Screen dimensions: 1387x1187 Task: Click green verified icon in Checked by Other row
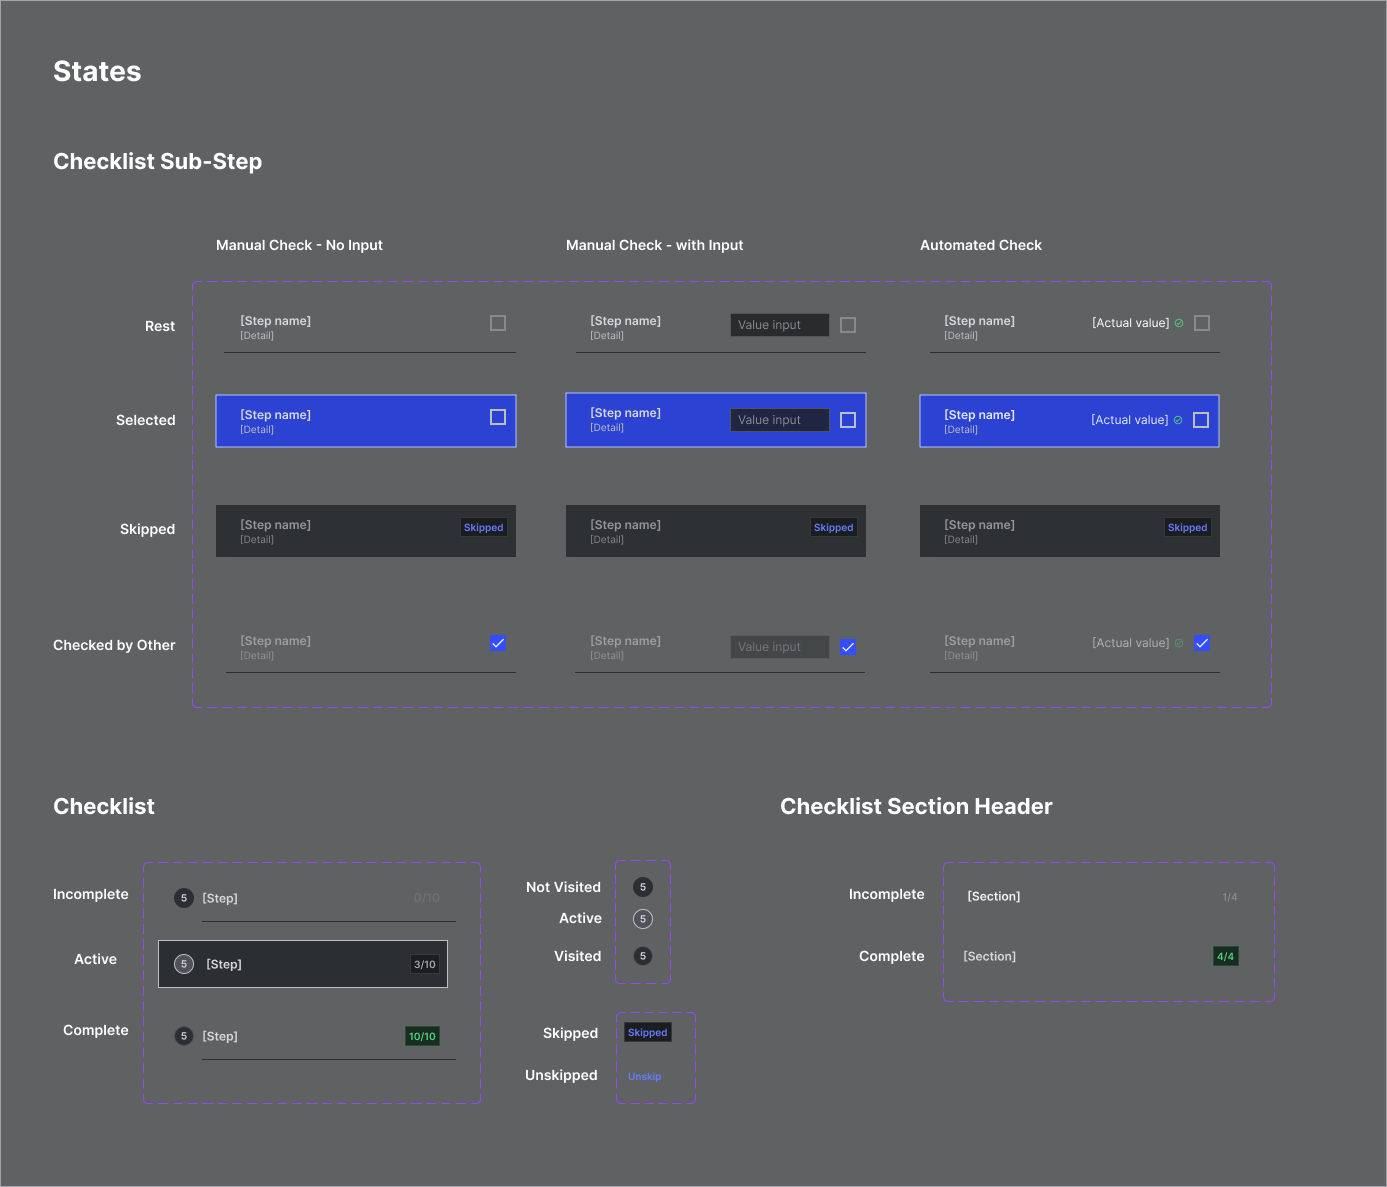click(1179, 643)
